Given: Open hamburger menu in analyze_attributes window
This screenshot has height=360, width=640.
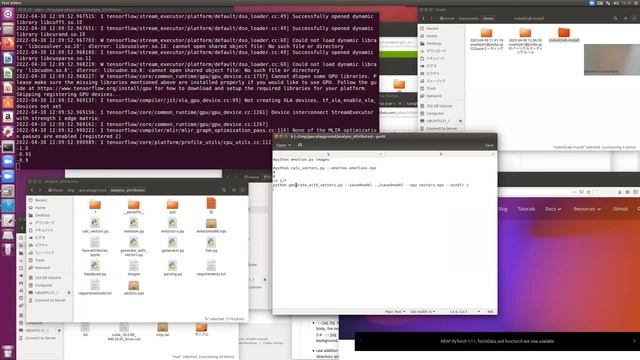Looking at the screenshot, I should (x=242, y=190).
